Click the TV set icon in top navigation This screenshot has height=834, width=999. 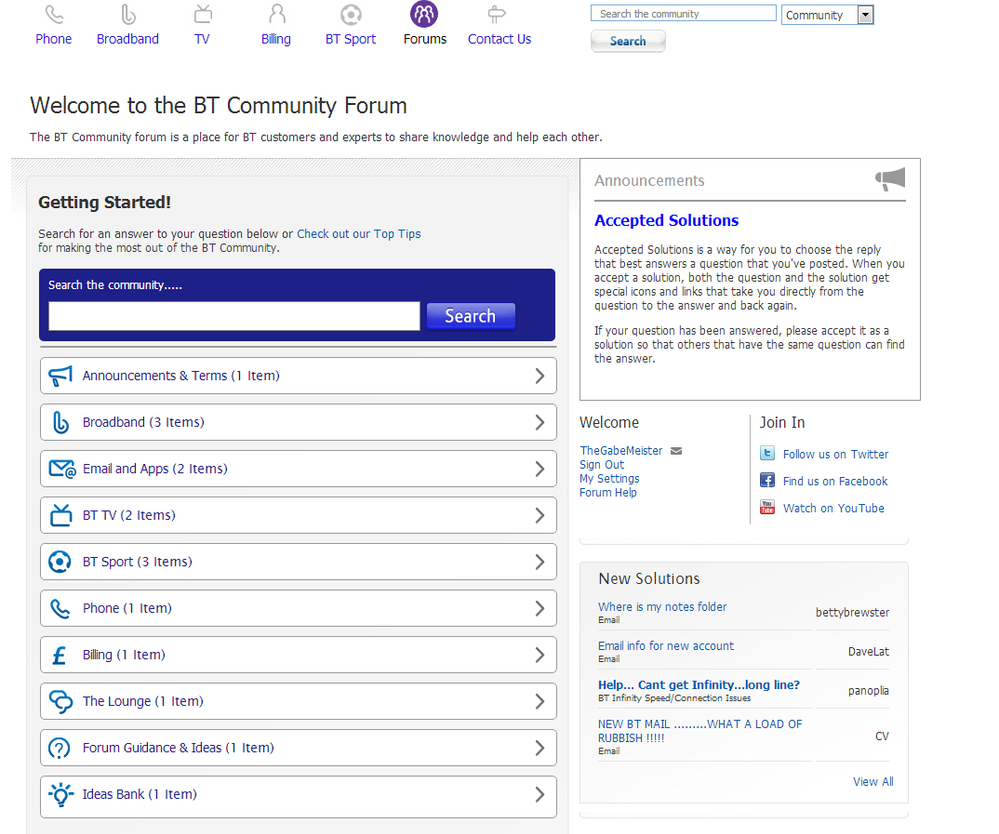(x=203, y=14)
